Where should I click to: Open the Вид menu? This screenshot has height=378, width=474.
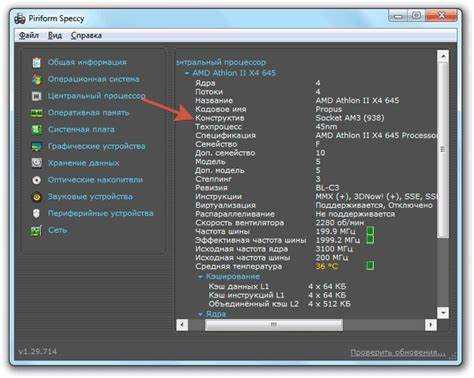55,35
